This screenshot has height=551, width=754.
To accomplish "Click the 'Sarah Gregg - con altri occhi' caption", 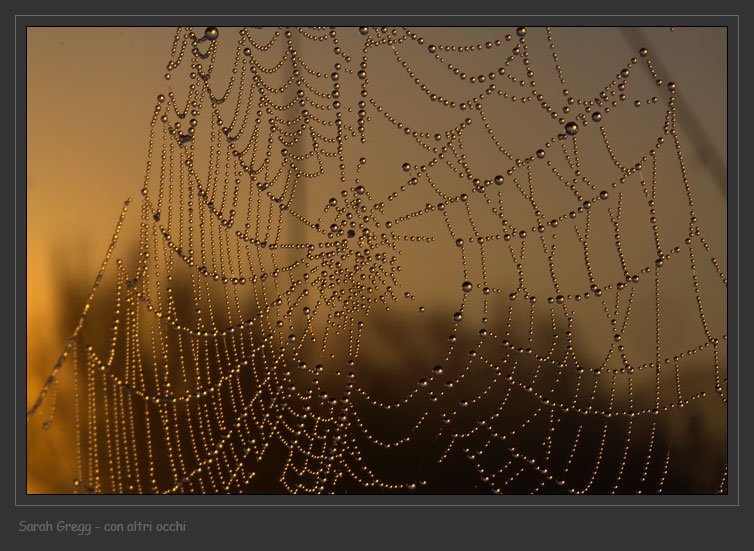I will (x=102, y=526).
